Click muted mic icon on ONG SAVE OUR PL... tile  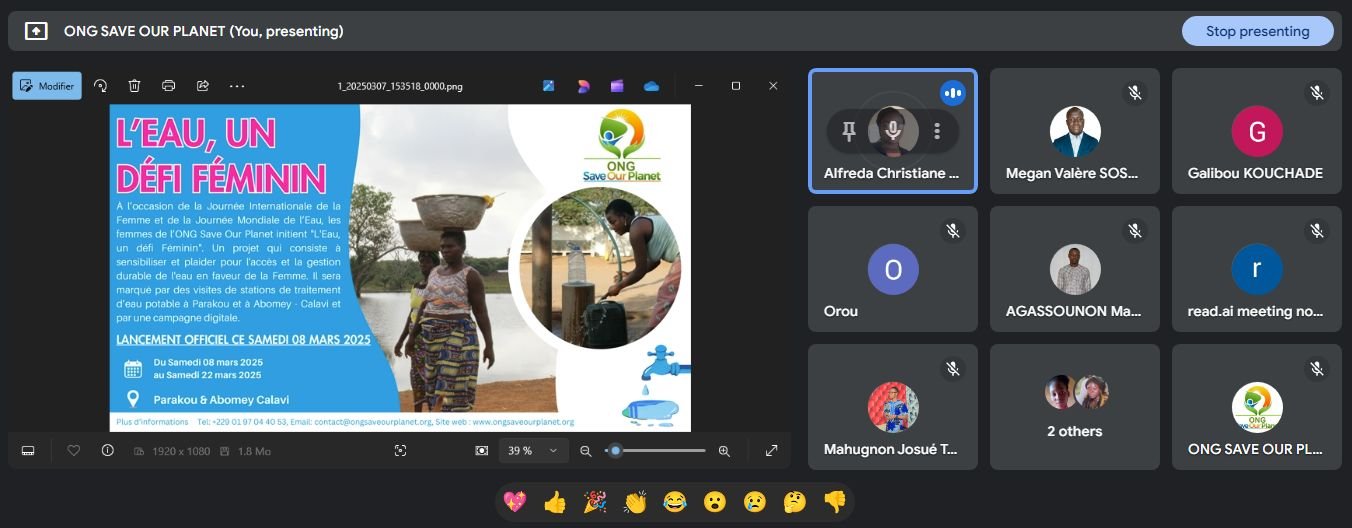(1317, 369)
